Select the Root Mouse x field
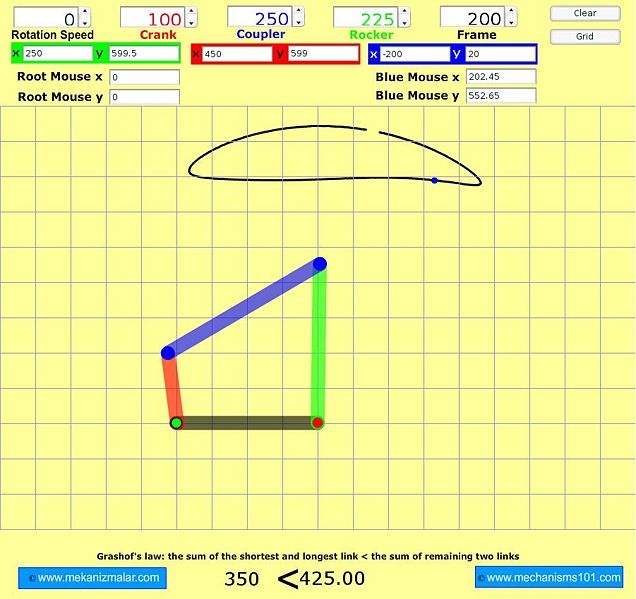The height and width of the screenshot is (599, 636). pos(144,77)
